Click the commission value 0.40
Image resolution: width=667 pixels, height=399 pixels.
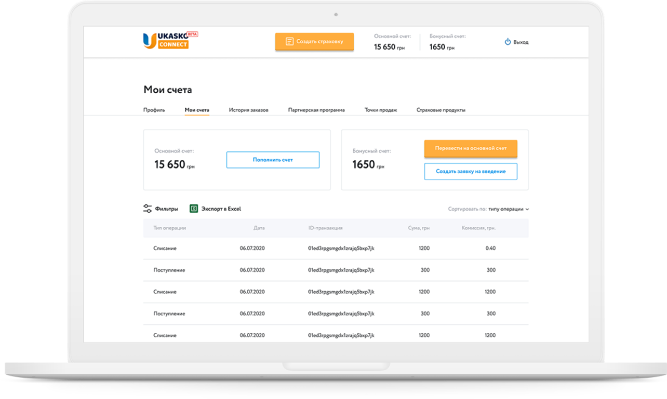coord(490,248)
